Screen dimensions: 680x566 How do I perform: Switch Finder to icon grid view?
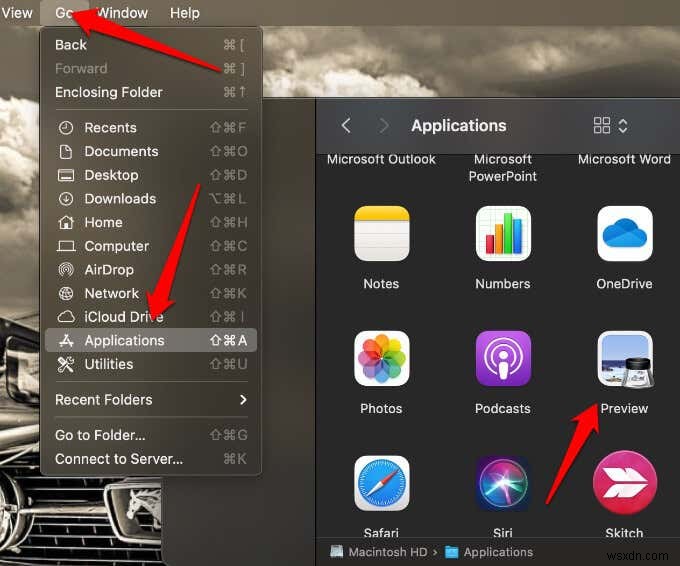pyautogui.click(x=602, y=126)
